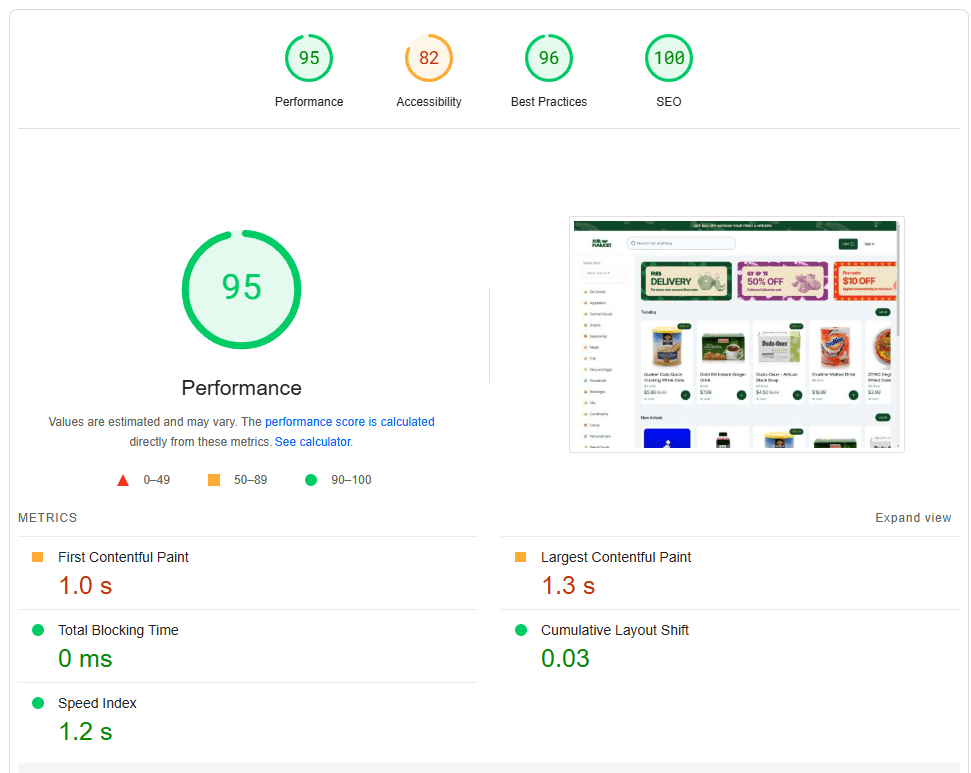Open the "performance score is calculated" link
This screenshot has height=773, width=971.
tap(349, 422)
